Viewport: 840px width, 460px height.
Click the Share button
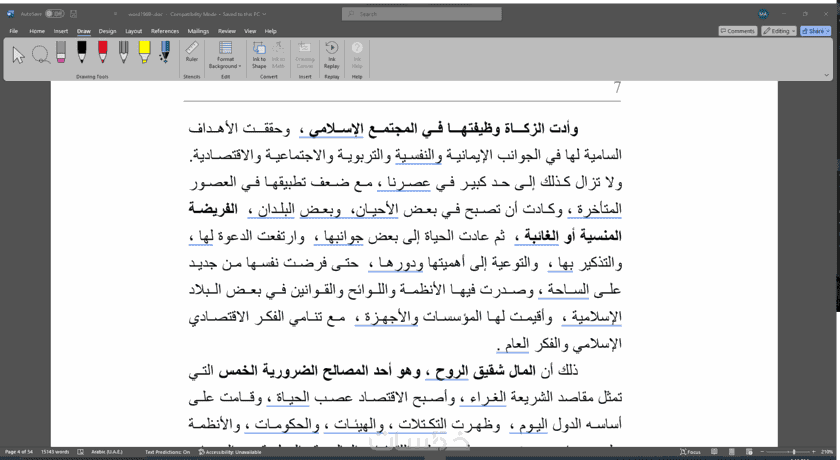815,31
